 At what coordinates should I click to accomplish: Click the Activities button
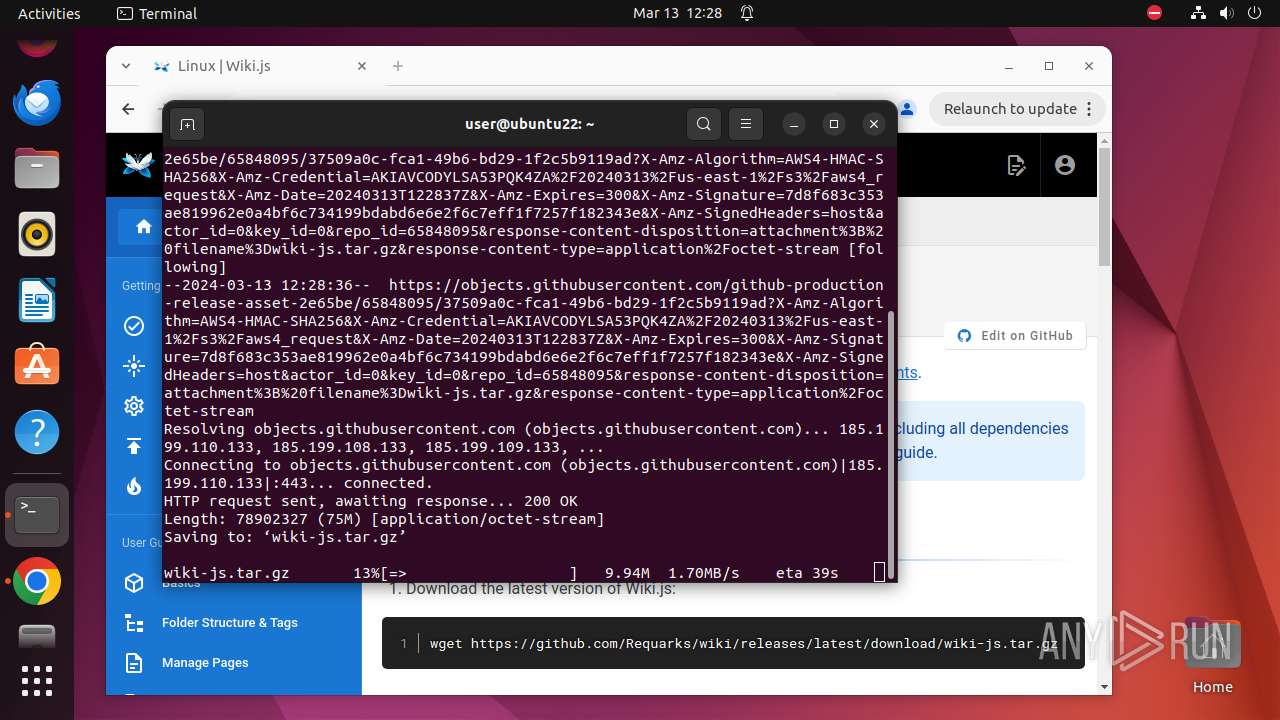click(49, 13)
